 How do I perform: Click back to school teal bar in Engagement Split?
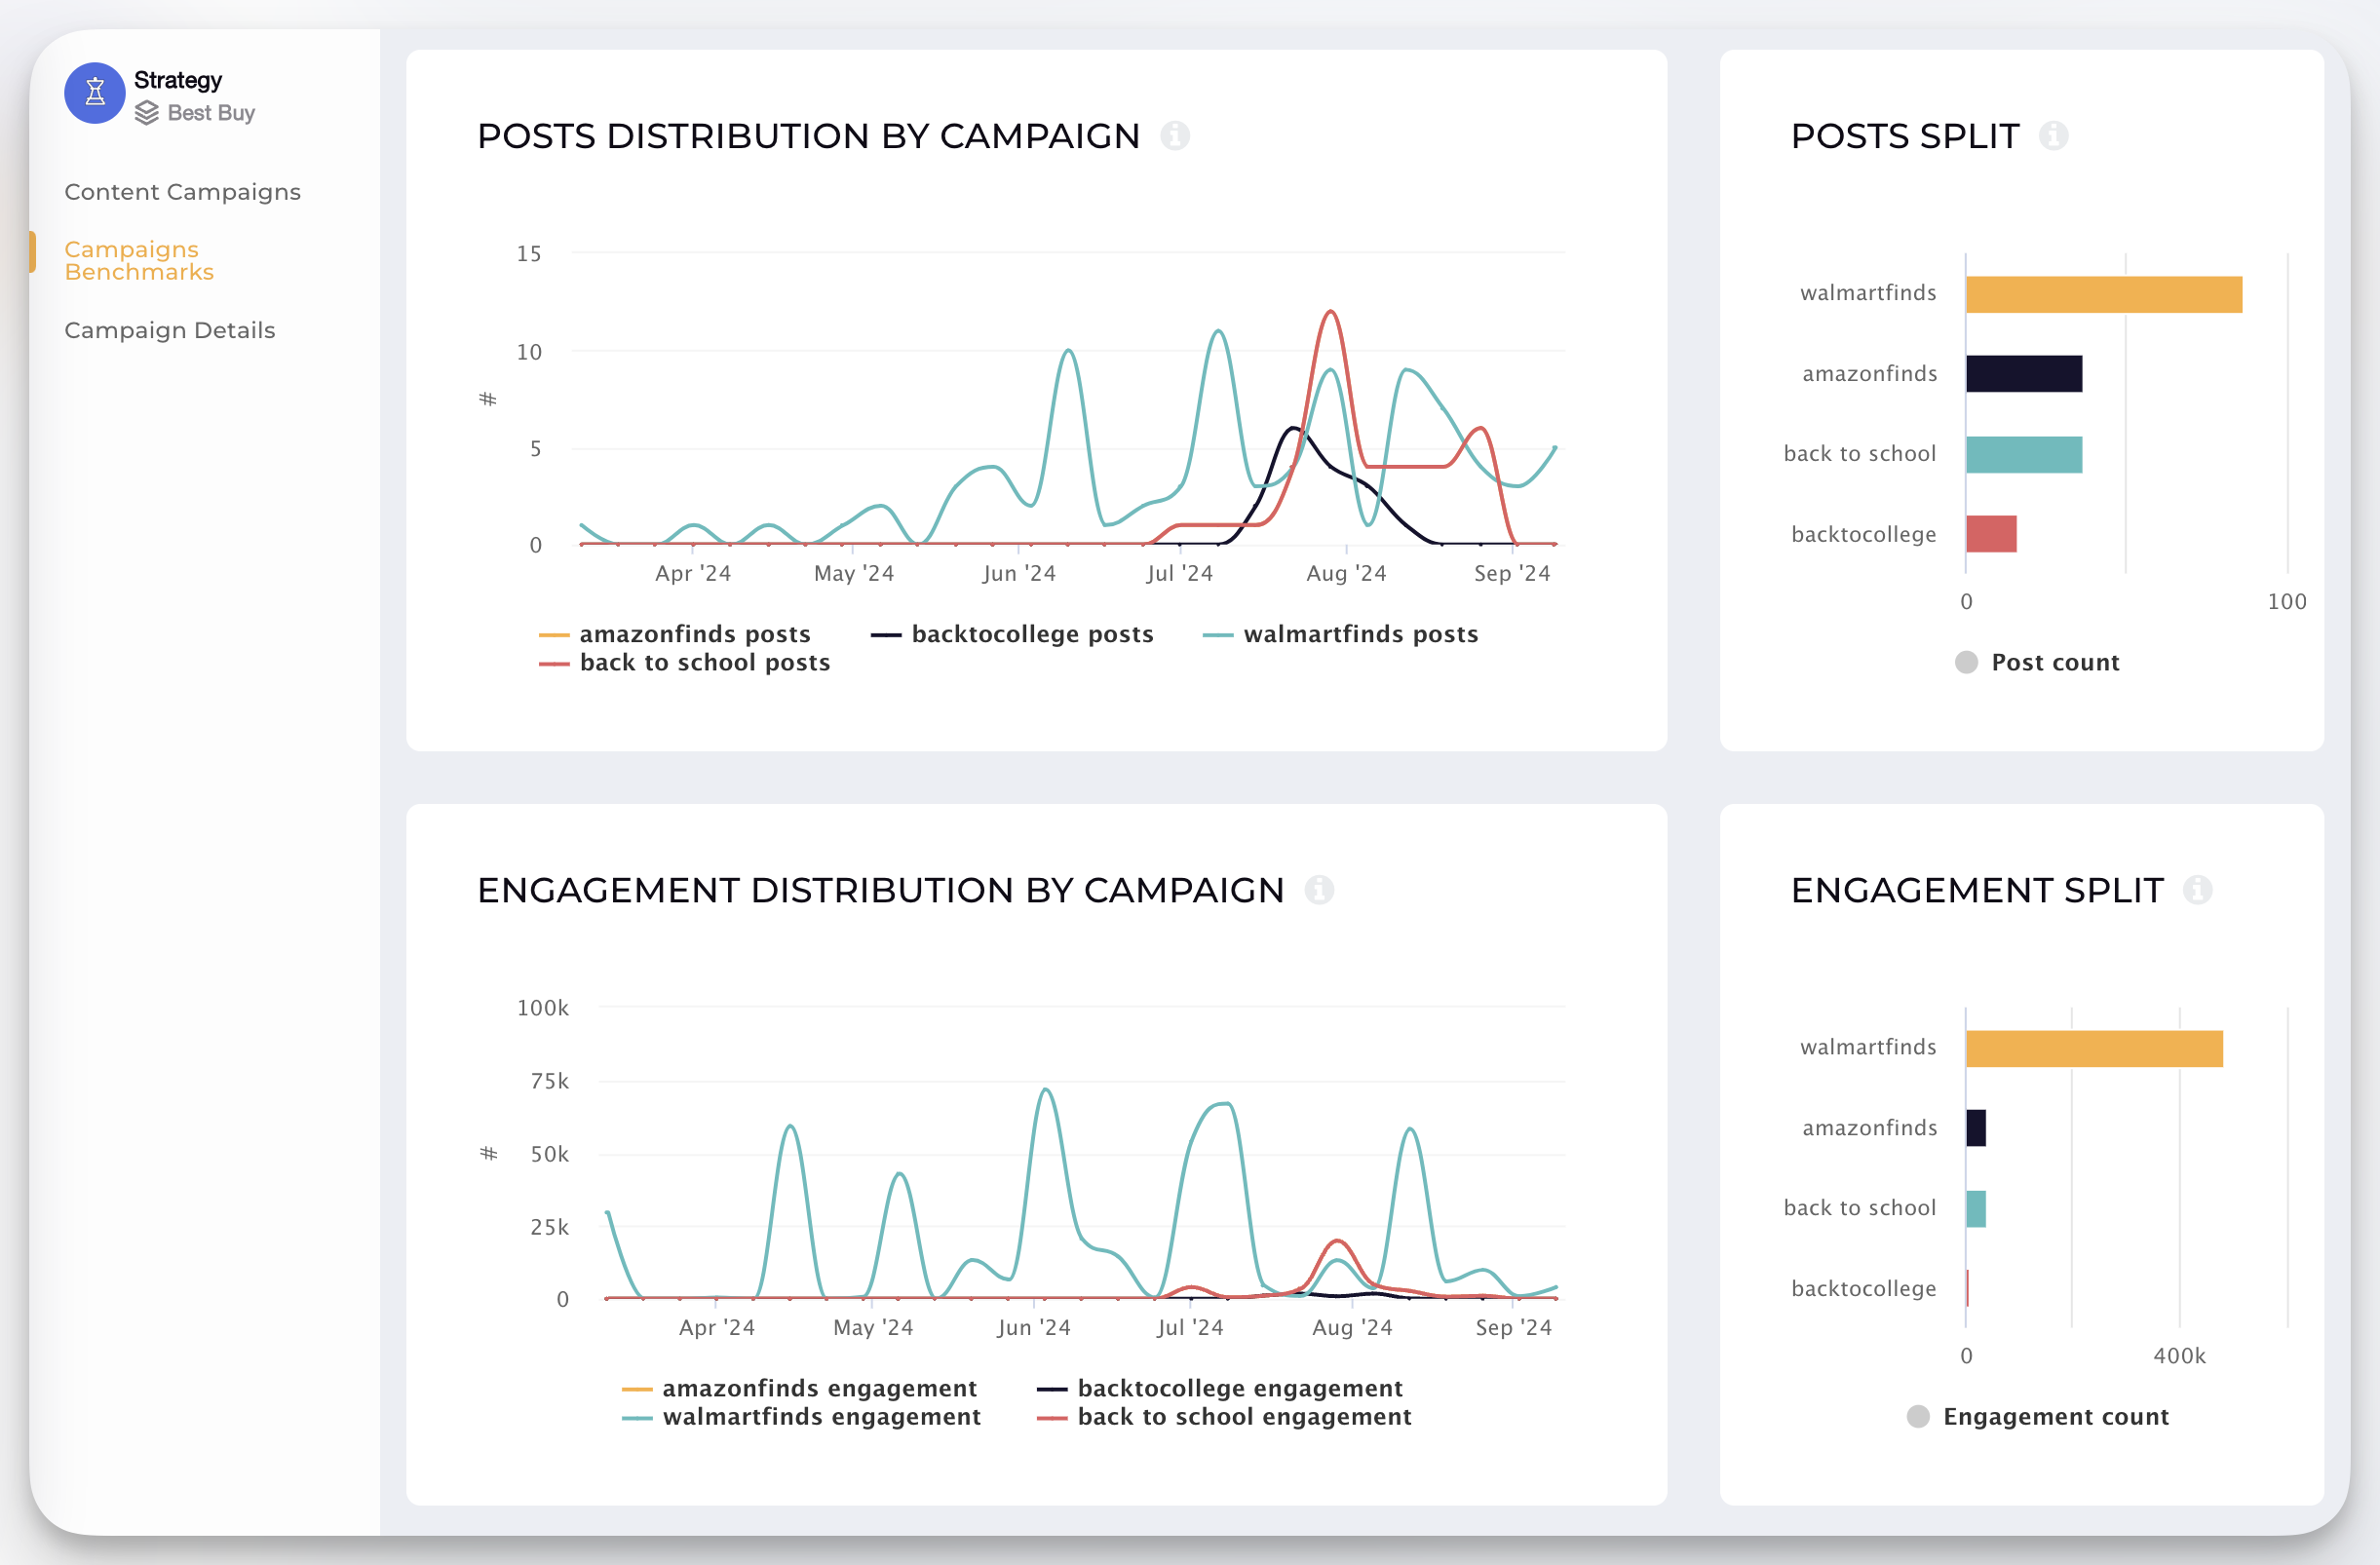(1976, 1208)
